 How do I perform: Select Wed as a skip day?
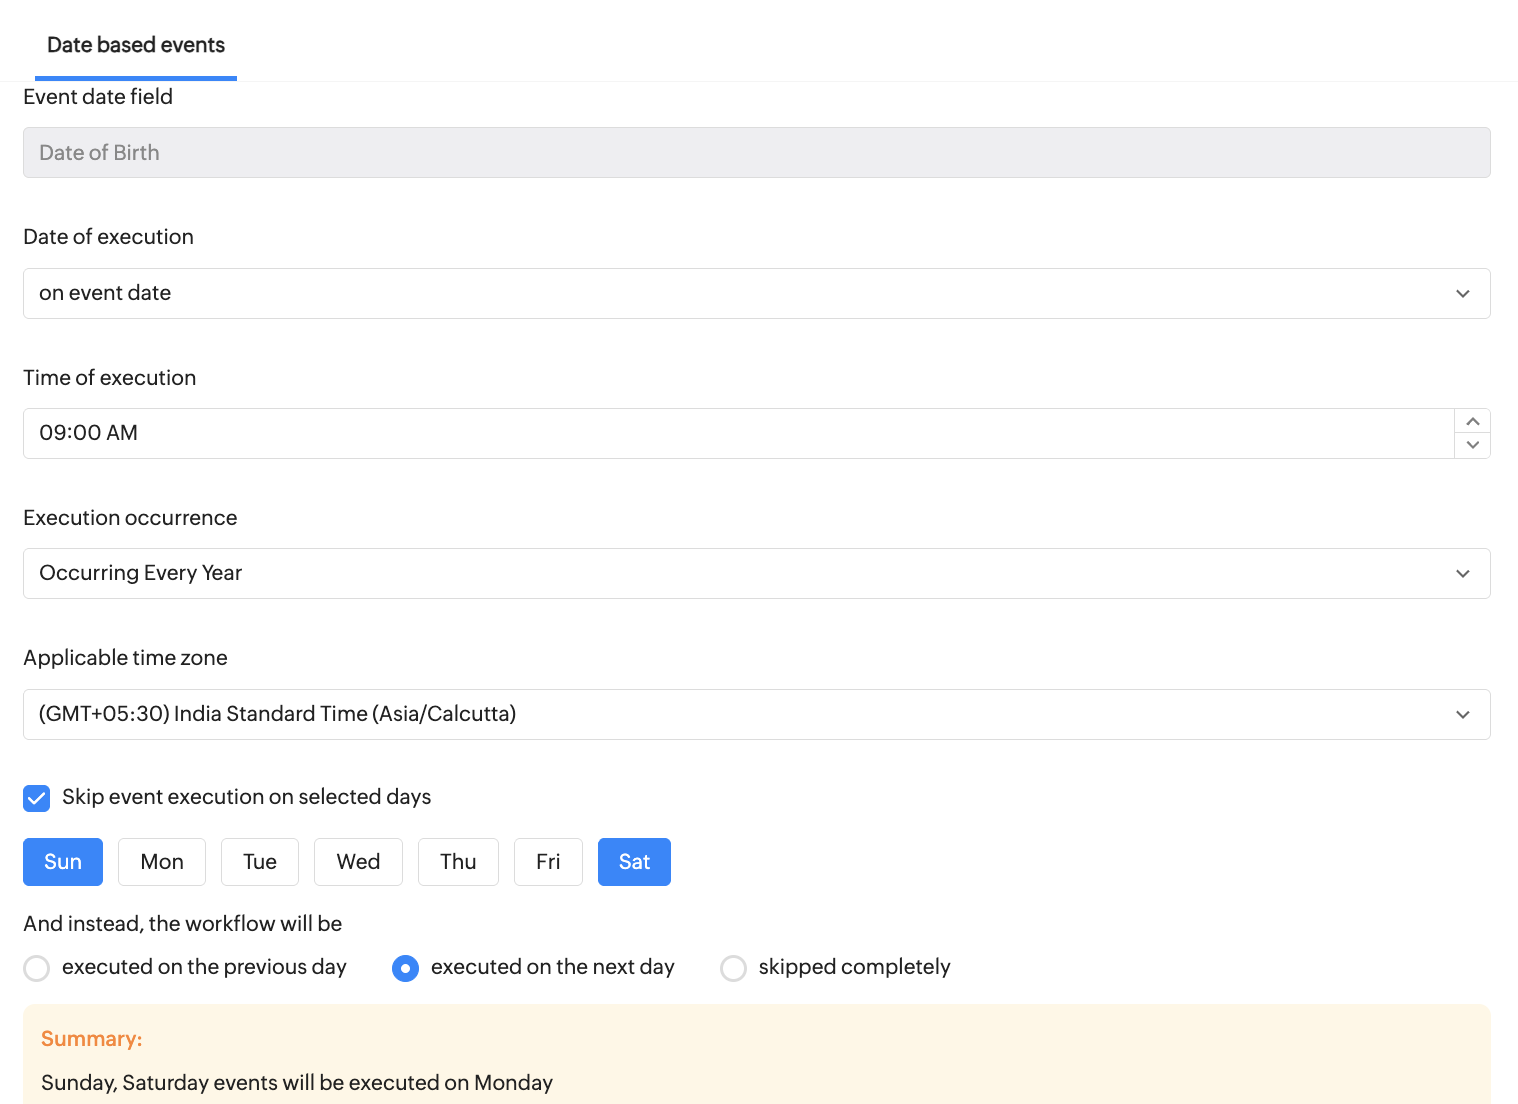[358, 862]
